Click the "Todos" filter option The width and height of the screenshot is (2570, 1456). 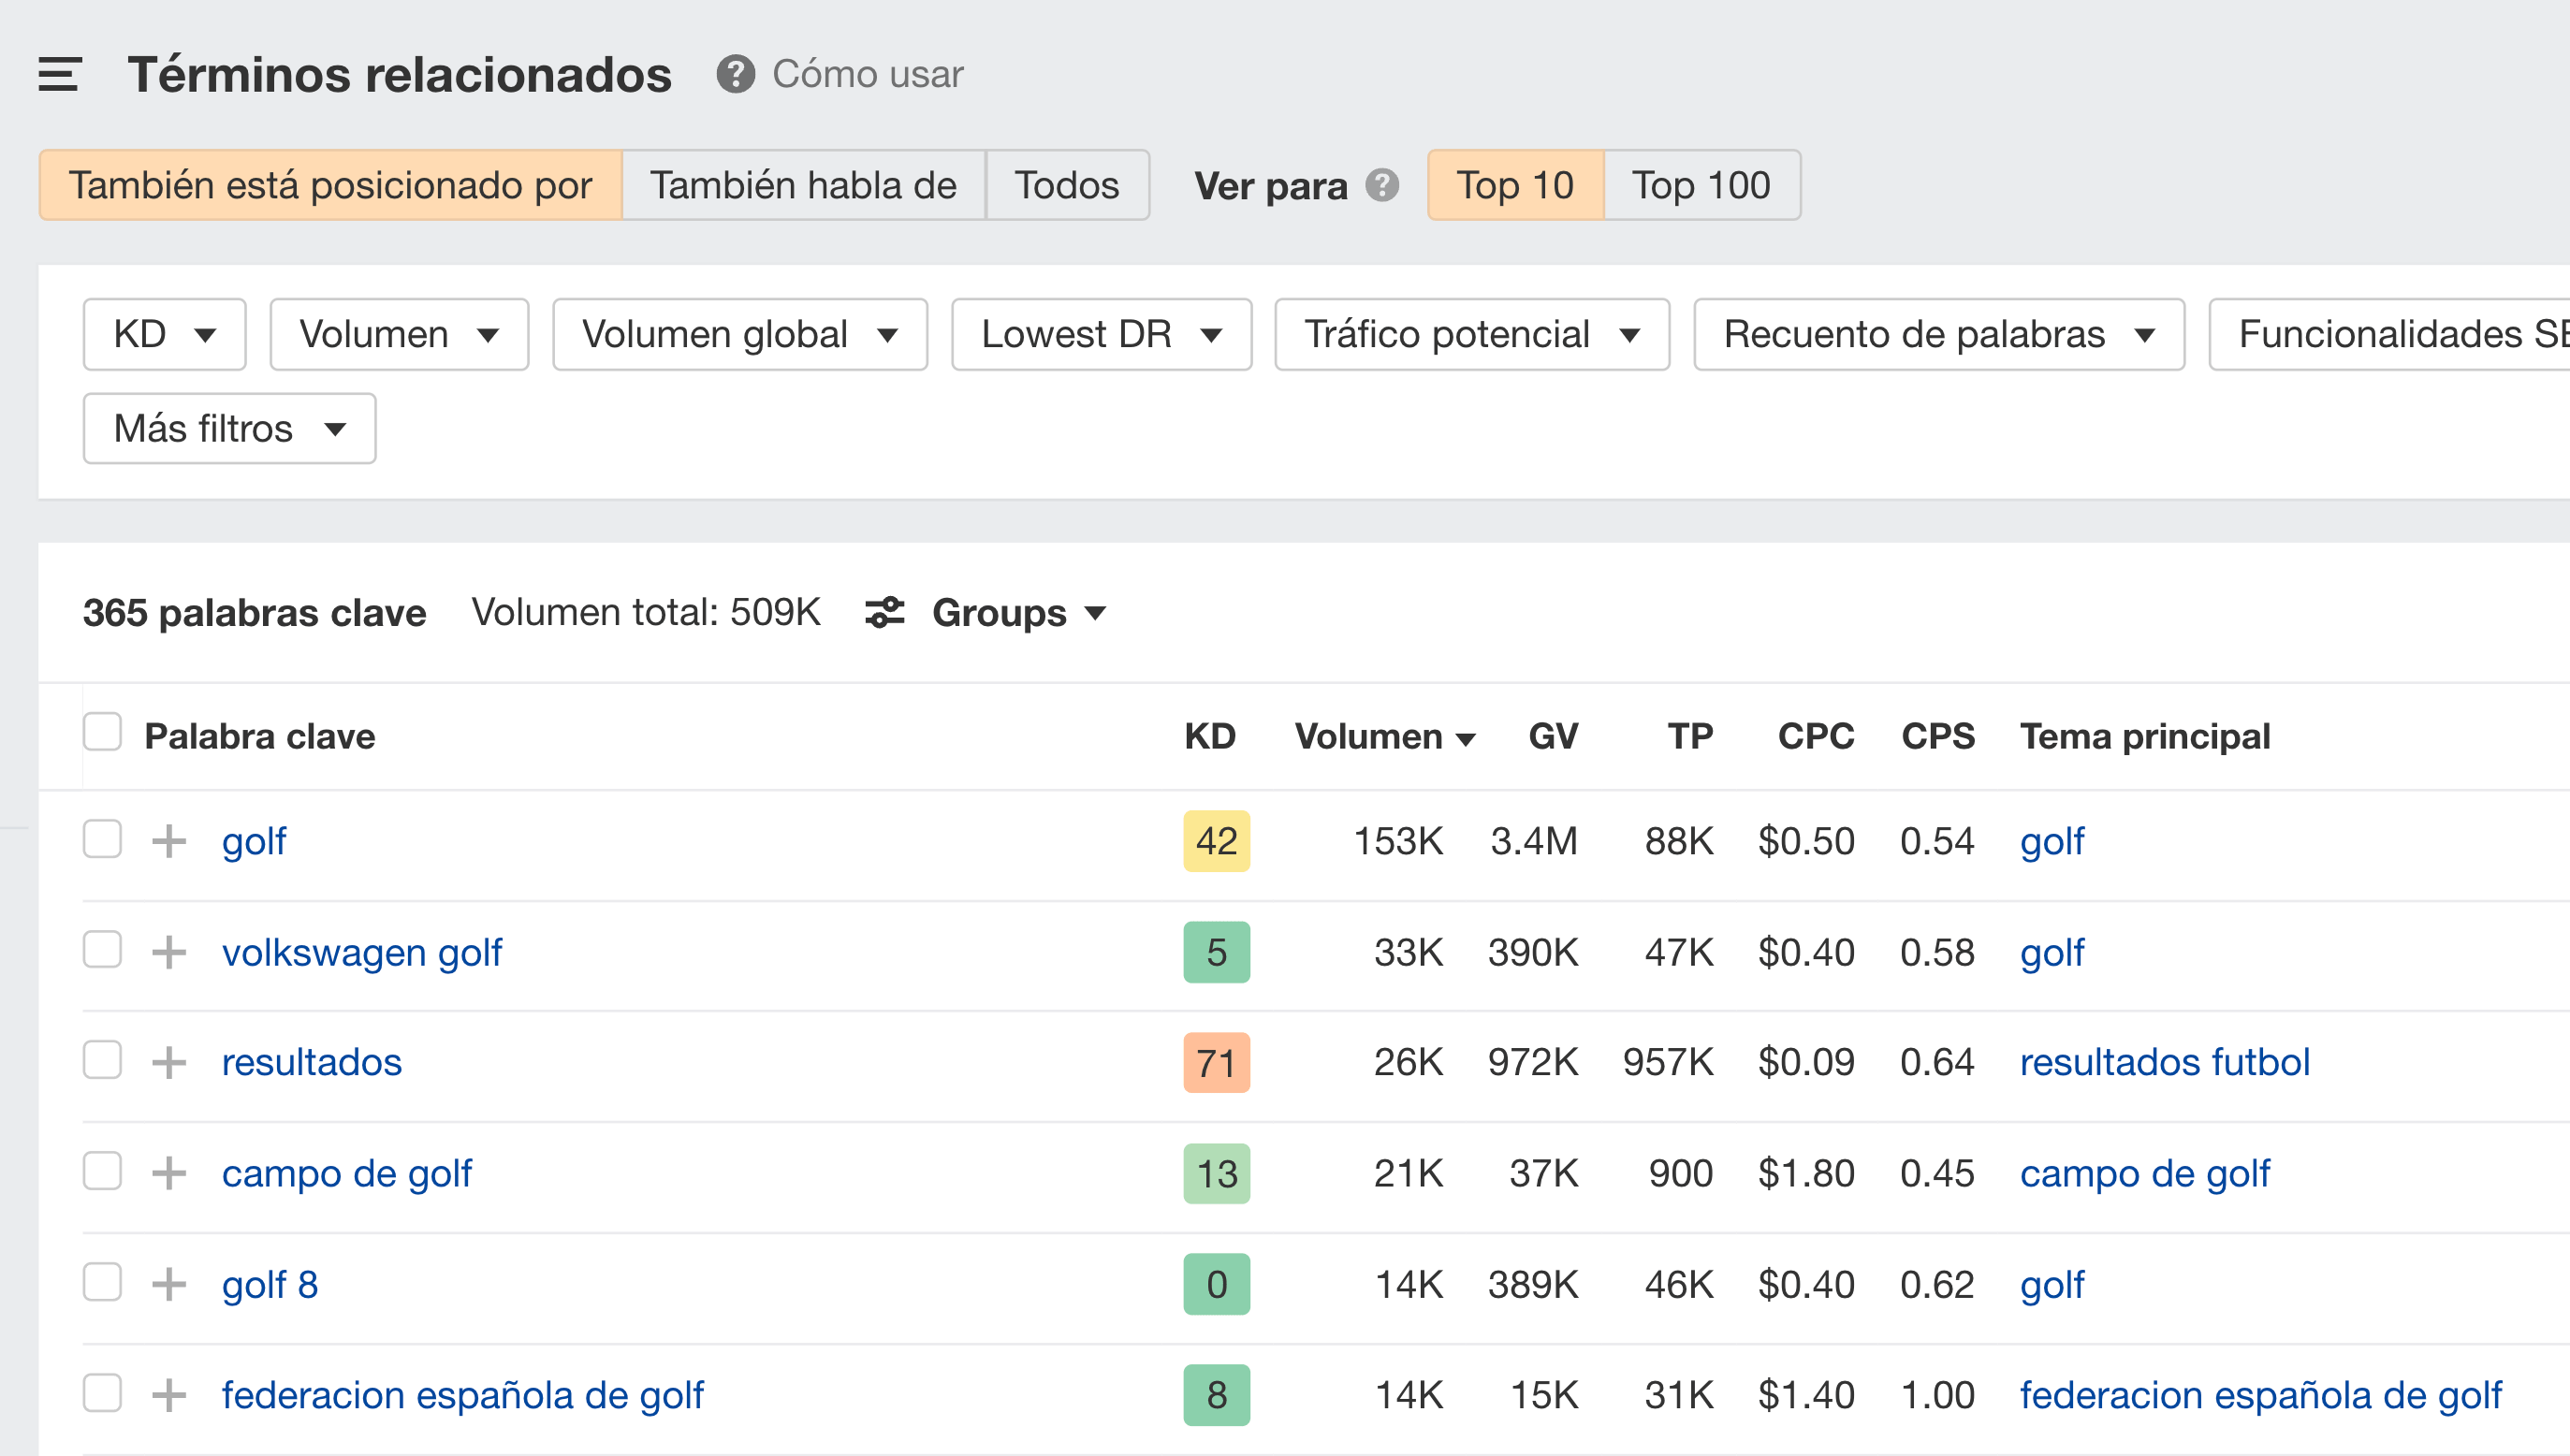coord(1066,184)
